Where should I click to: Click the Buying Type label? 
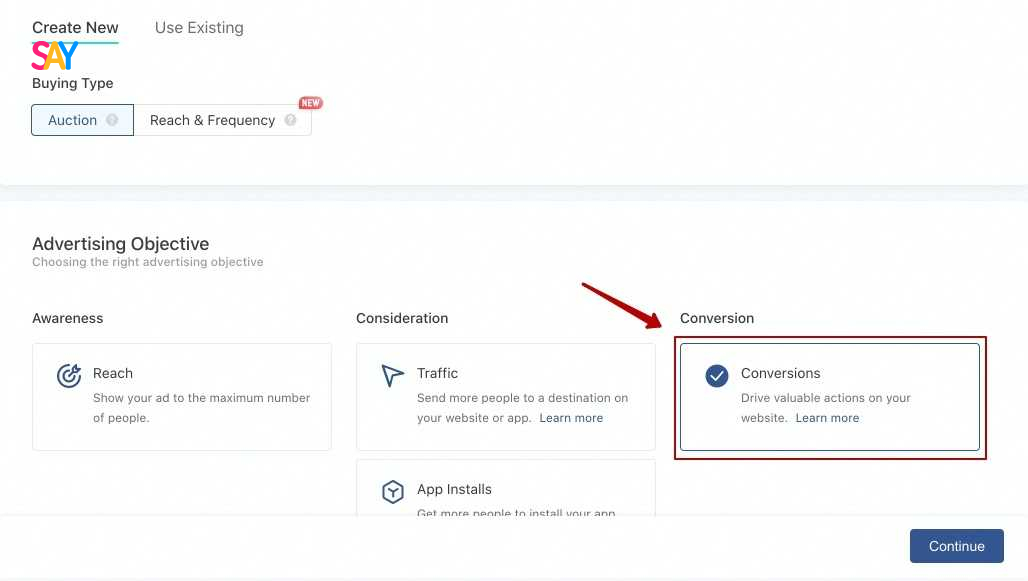click(73, 83)
